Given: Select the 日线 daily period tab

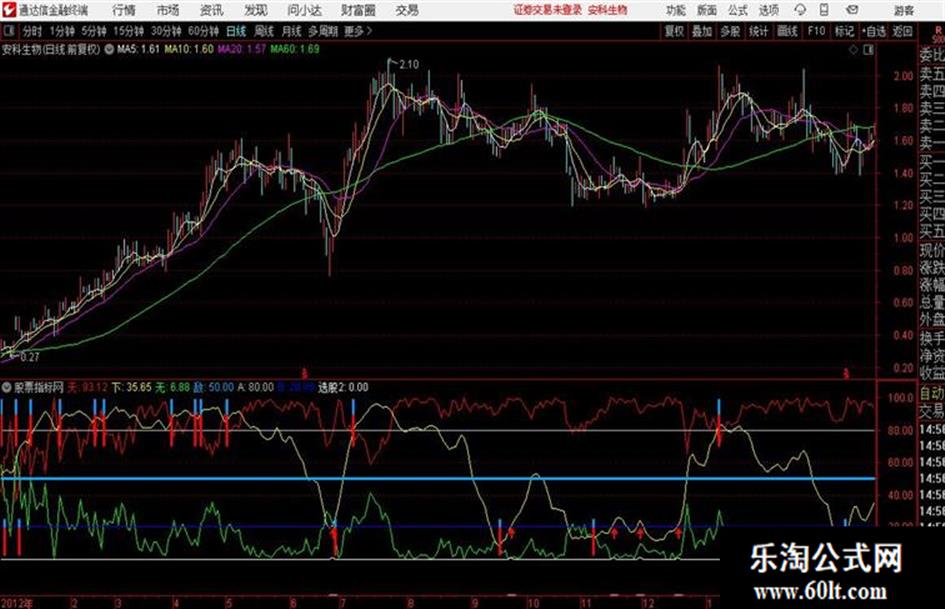Looking at the screenshot, I should (x=236, y=31).
